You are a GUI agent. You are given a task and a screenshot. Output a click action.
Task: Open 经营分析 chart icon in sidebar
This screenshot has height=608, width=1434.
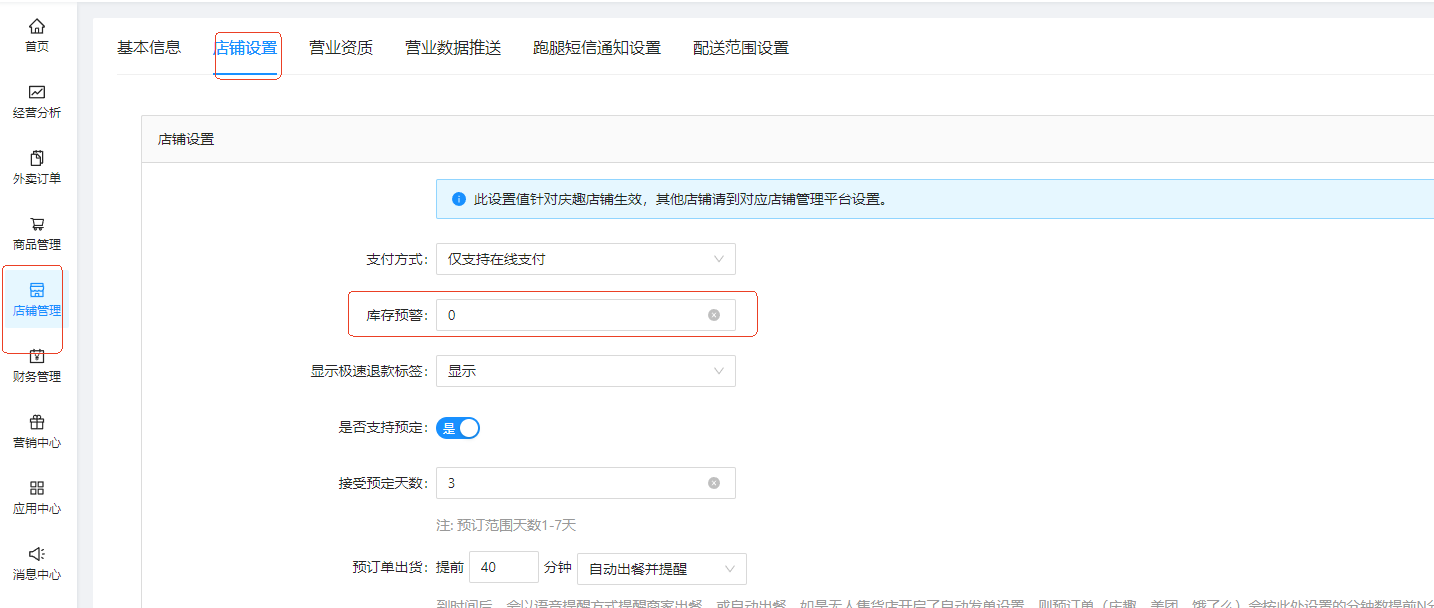(x=37, y=93)
